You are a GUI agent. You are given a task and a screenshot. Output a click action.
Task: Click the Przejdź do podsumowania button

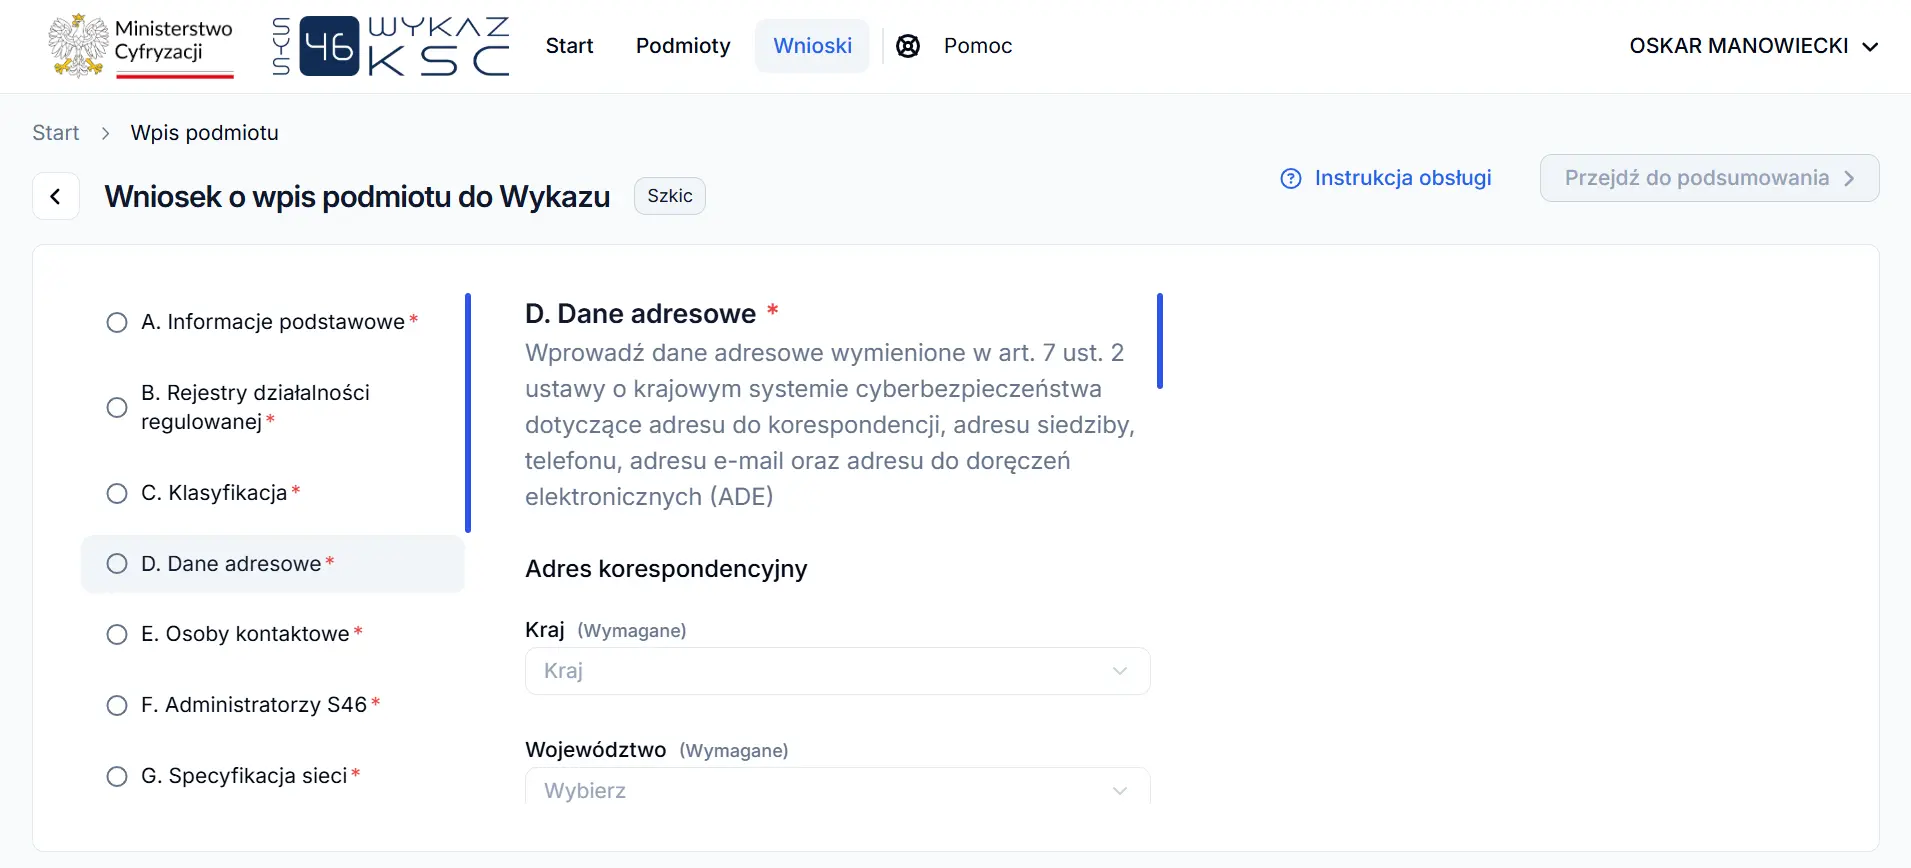click(x=1709, y=178)
